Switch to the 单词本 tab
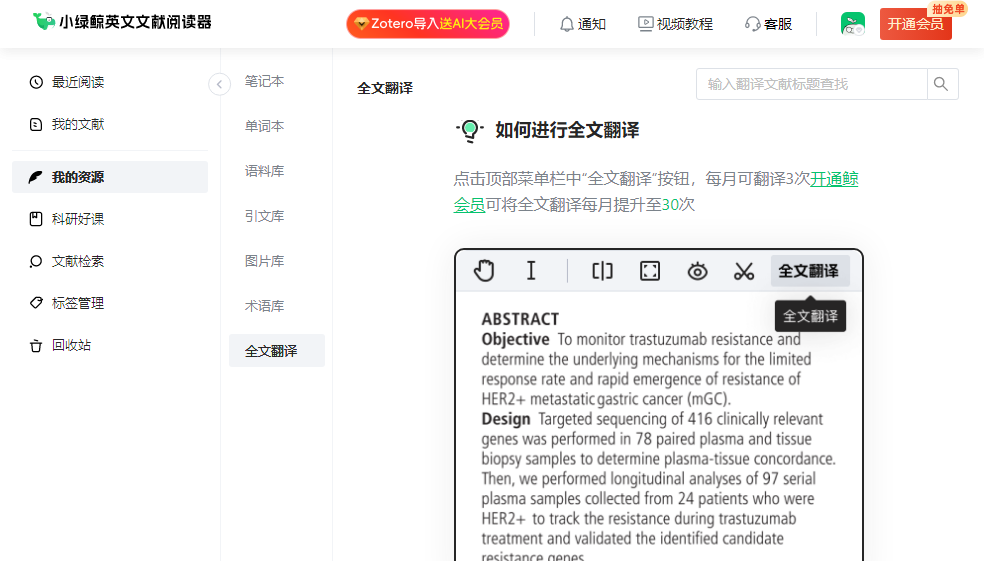984x561 pixels. pos(264,126)
